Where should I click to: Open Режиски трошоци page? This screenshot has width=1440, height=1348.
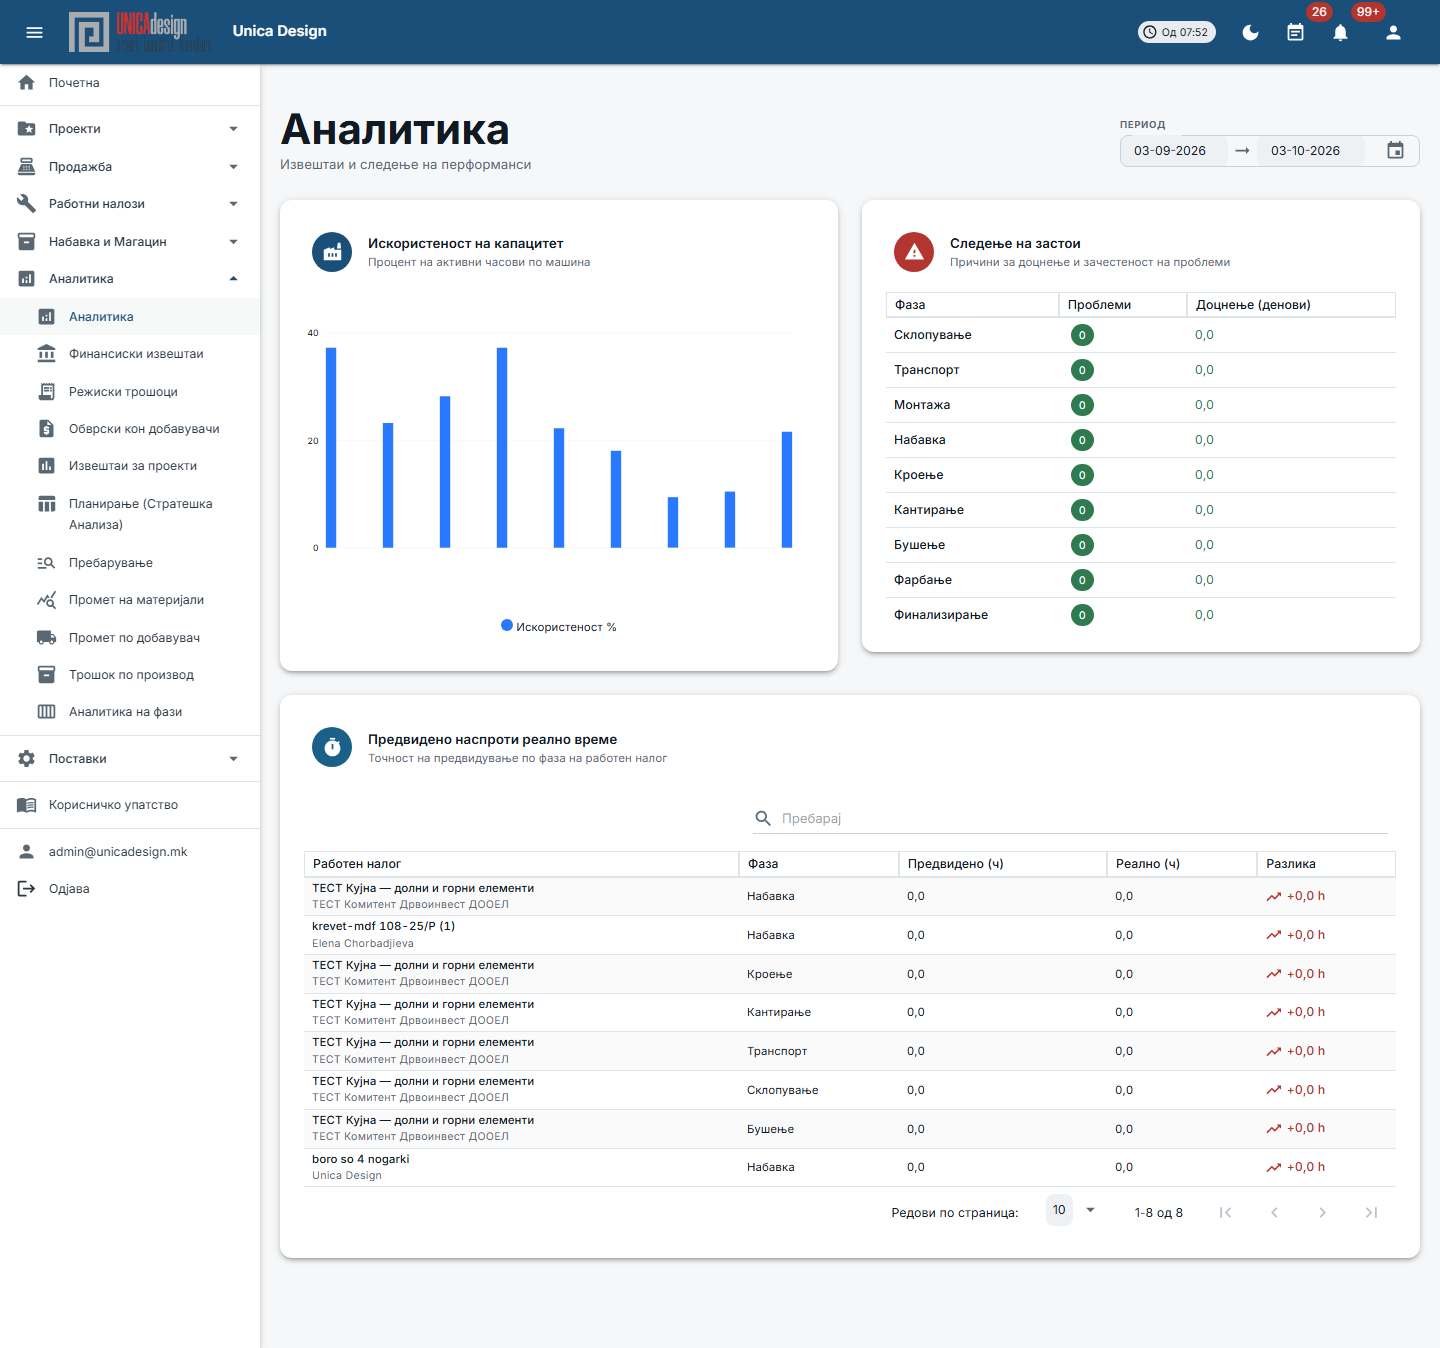point(130,392)
